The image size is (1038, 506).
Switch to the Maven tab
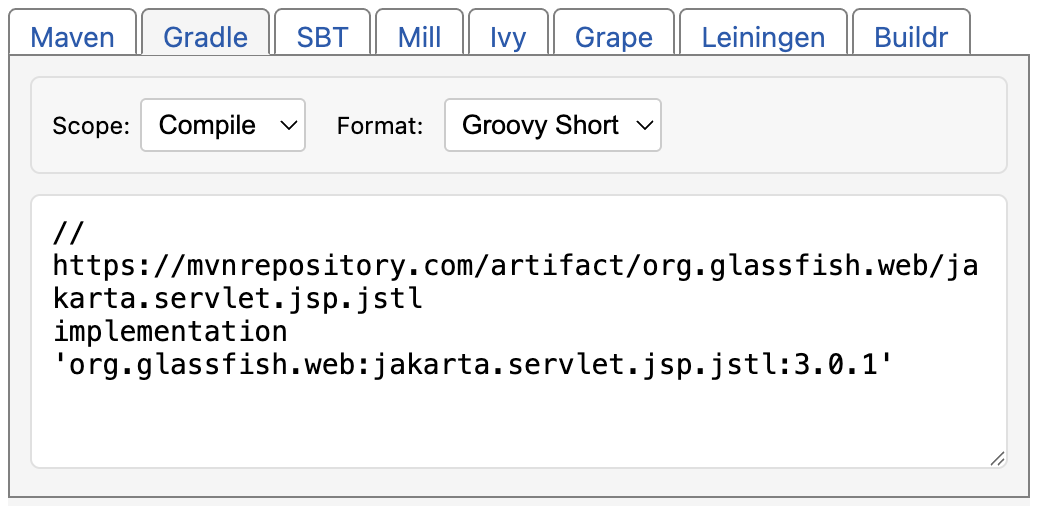pos(72,32)
